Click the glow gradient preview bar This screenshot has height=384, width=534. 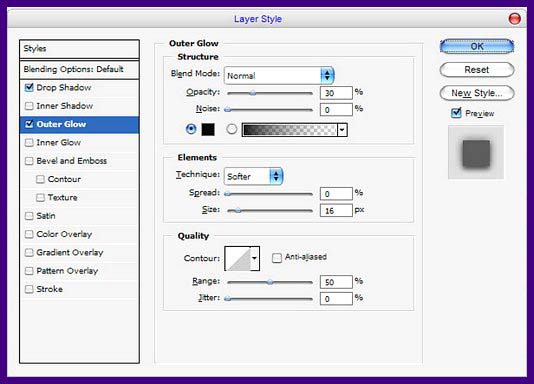289,130
